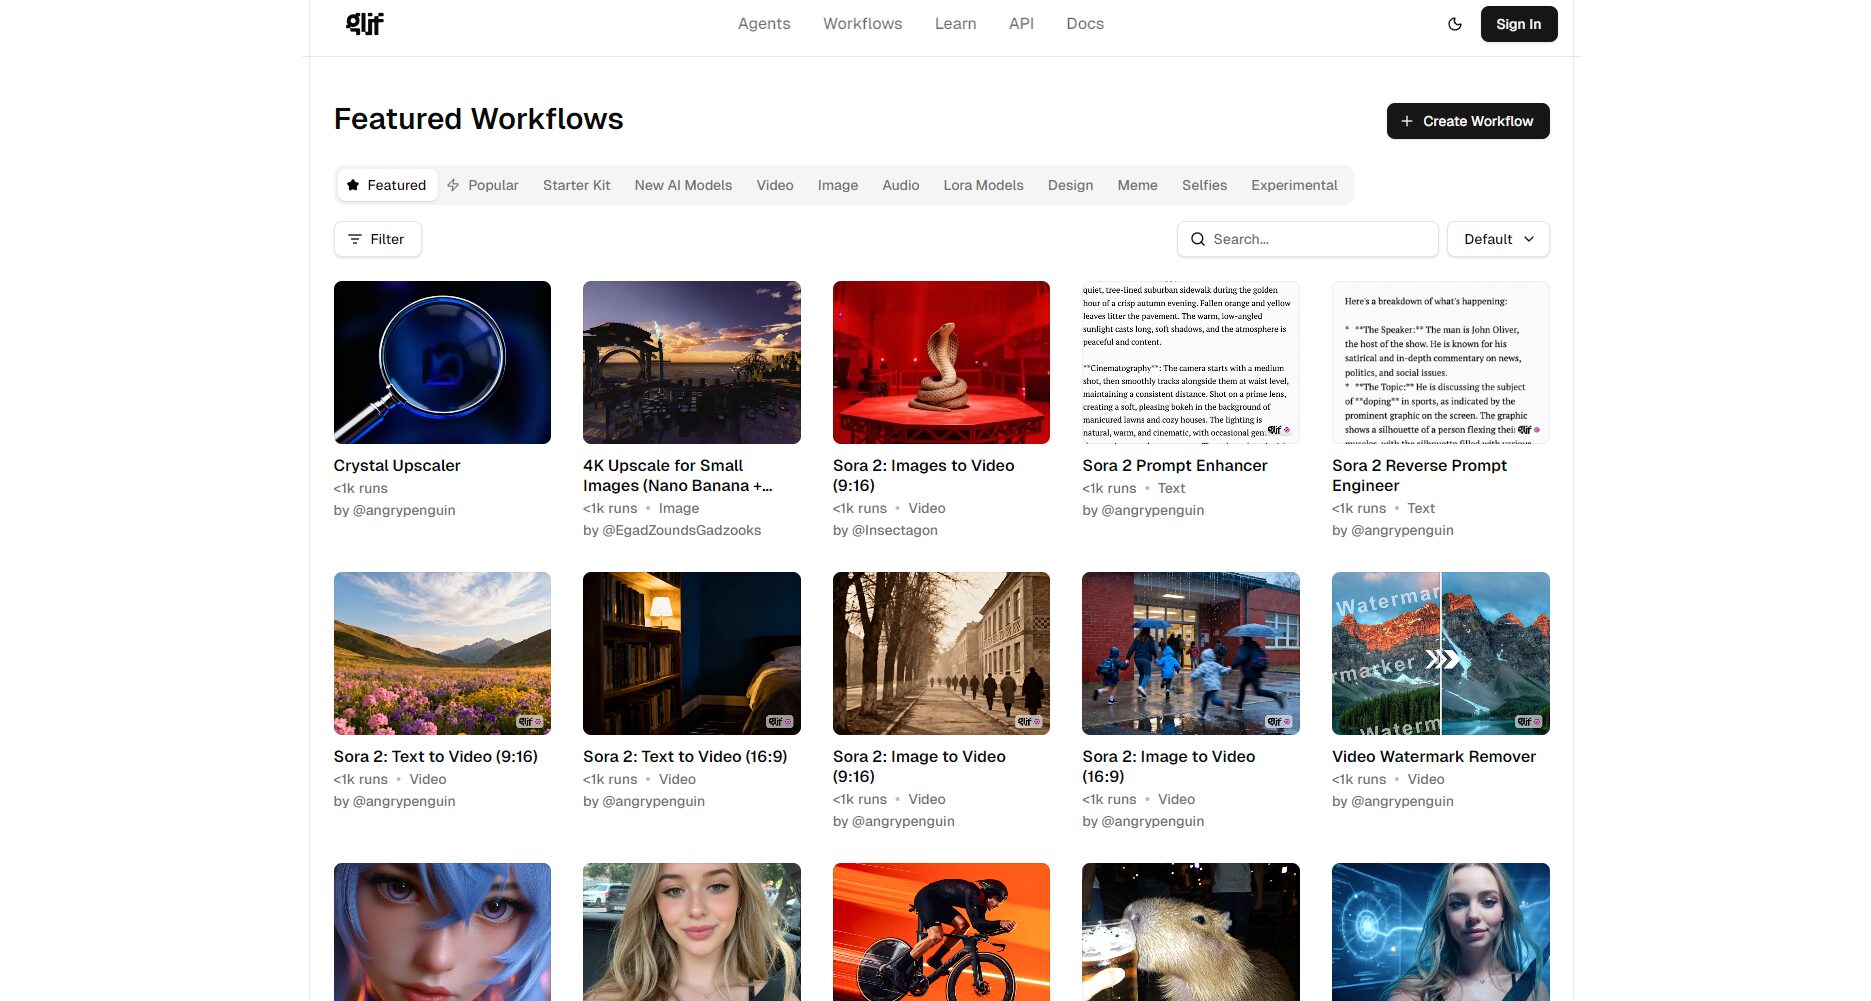1871x1001 pixels.
Task: Open the Video Watermark Remover thumbnail
Action: pos(1440,653)
